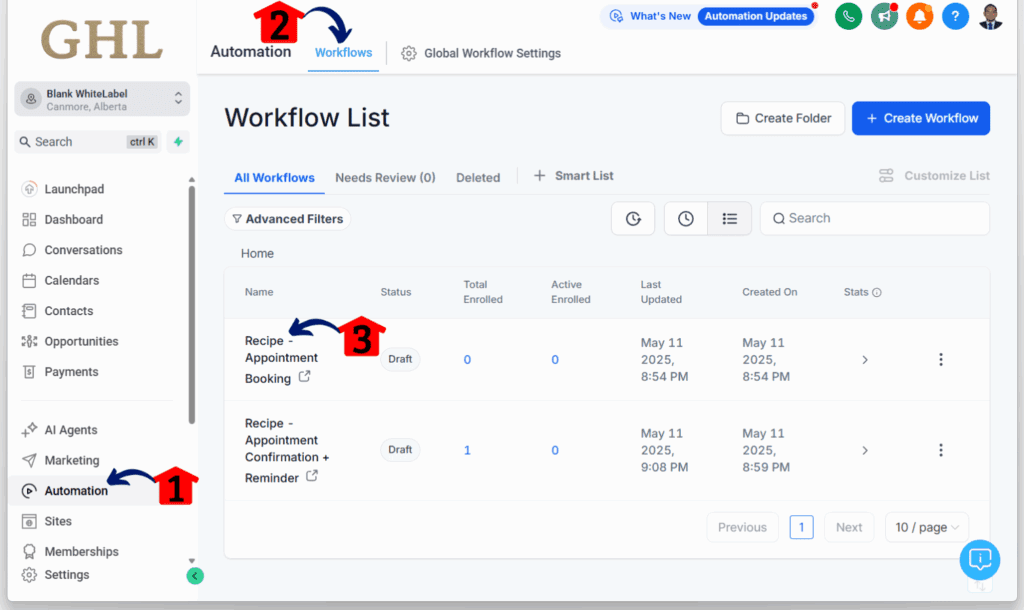Click the Stats info icon

(x=877, y=293)
